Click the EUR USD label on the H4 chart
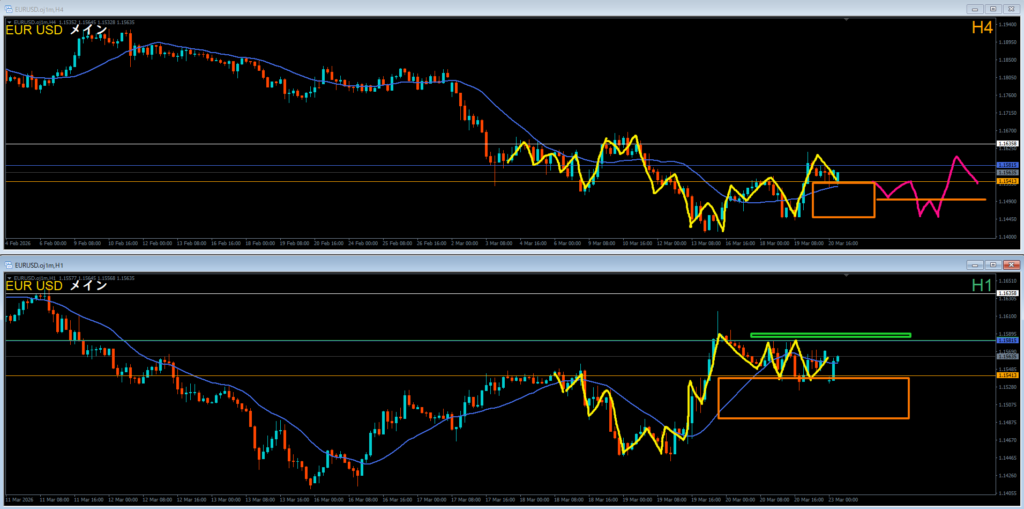 coord(35,29)
